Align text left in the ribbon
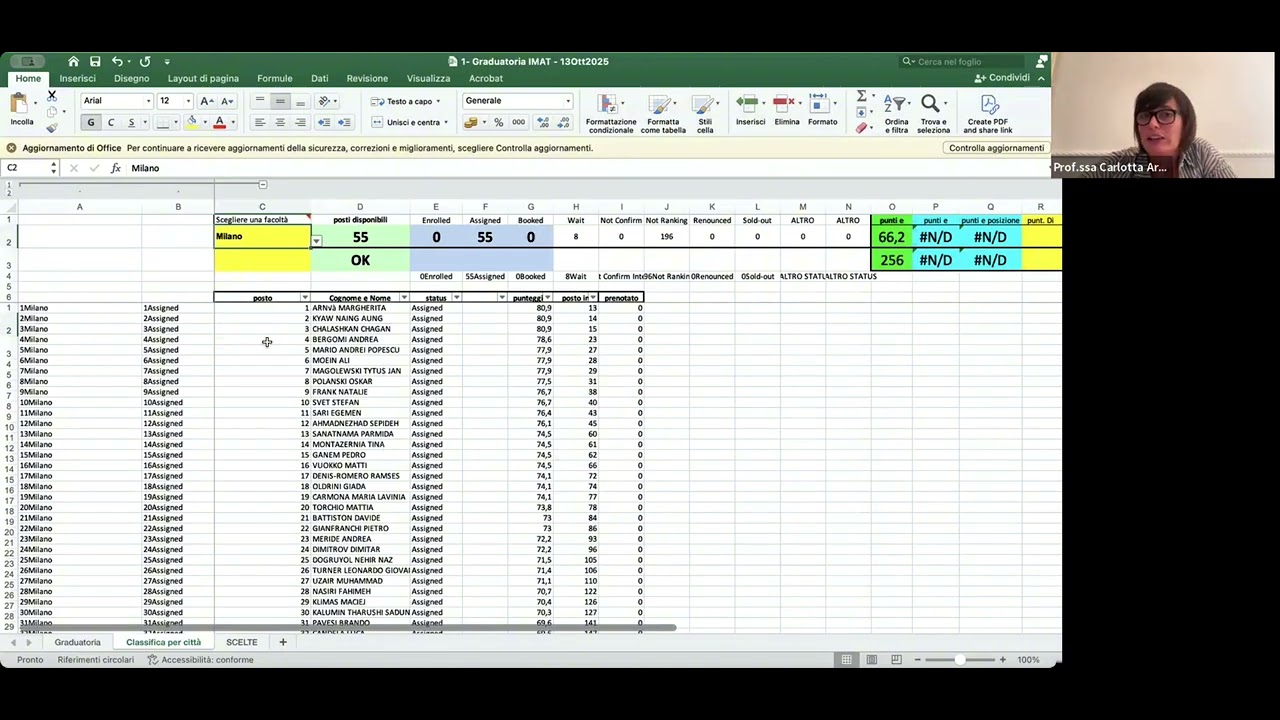Viewport: 1280px width, 720px height. [259, 122]
